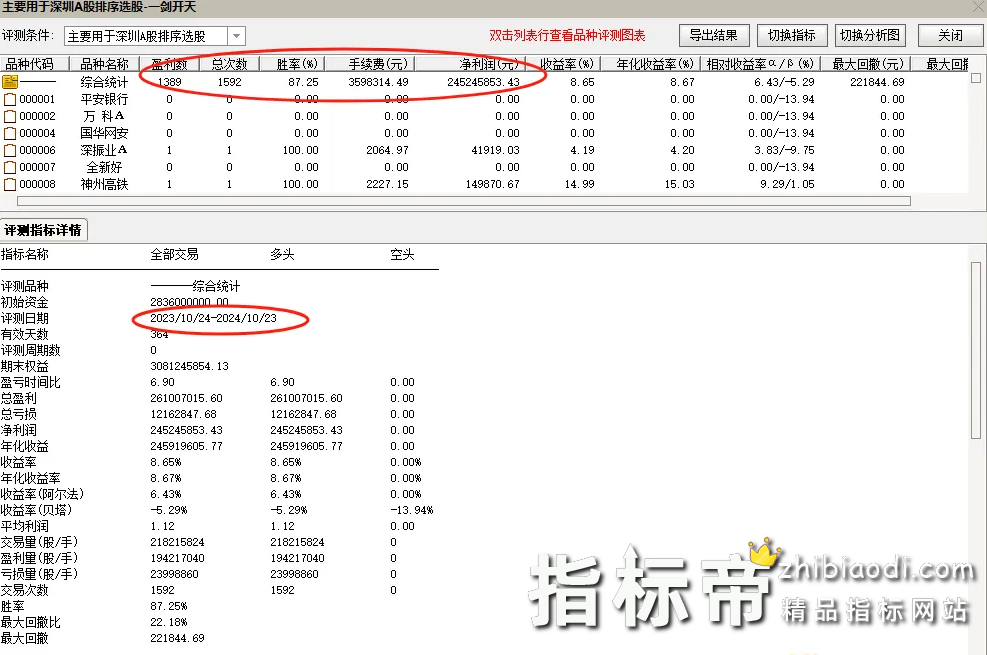Click the 交易次数 label
This screenshot has height=655, width=987.
click(25, 590)
